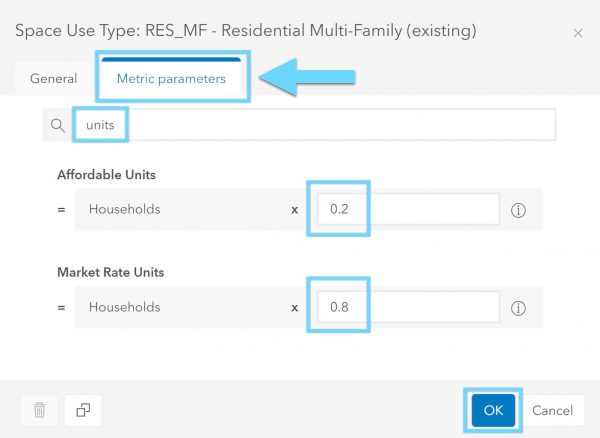Switch to the General tab
The image size is (600, 438).
[54, 79]
